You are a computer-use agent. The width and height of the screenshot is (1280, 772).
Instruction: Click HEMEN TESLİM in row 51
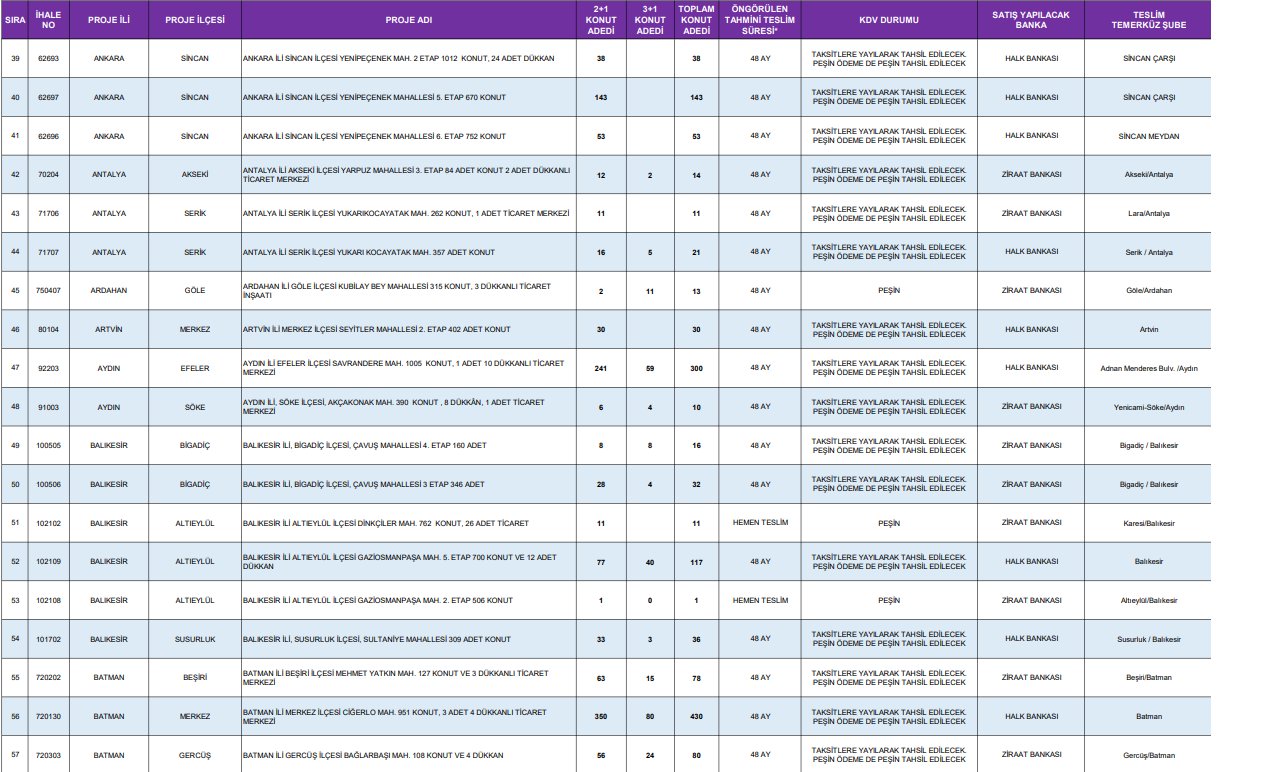(x=760, y=523)
